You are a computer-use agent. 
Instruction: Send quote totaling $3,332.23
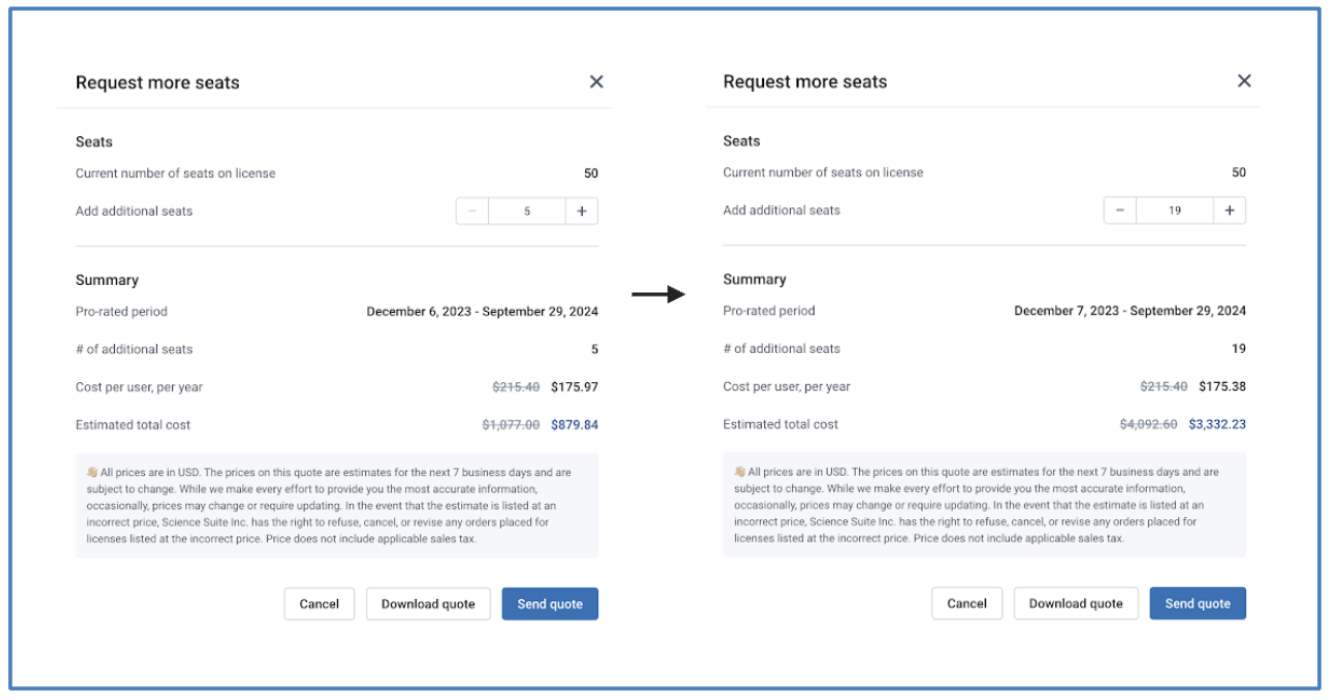1198,603
